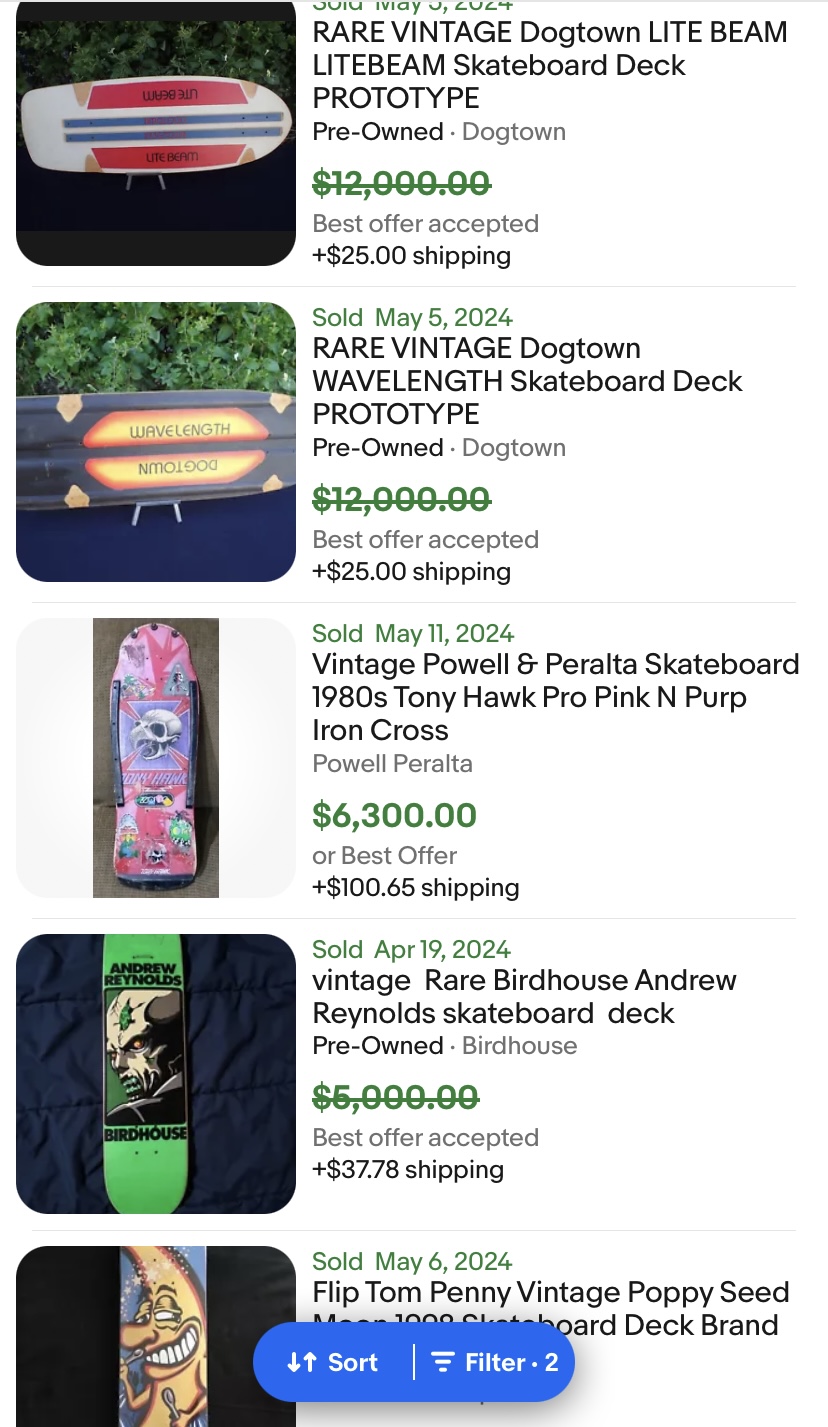Open the Birdhouse Andrew Reynolds listing title
The image size is (828, 1427).
pyautogui.click(x=524, y=996)
